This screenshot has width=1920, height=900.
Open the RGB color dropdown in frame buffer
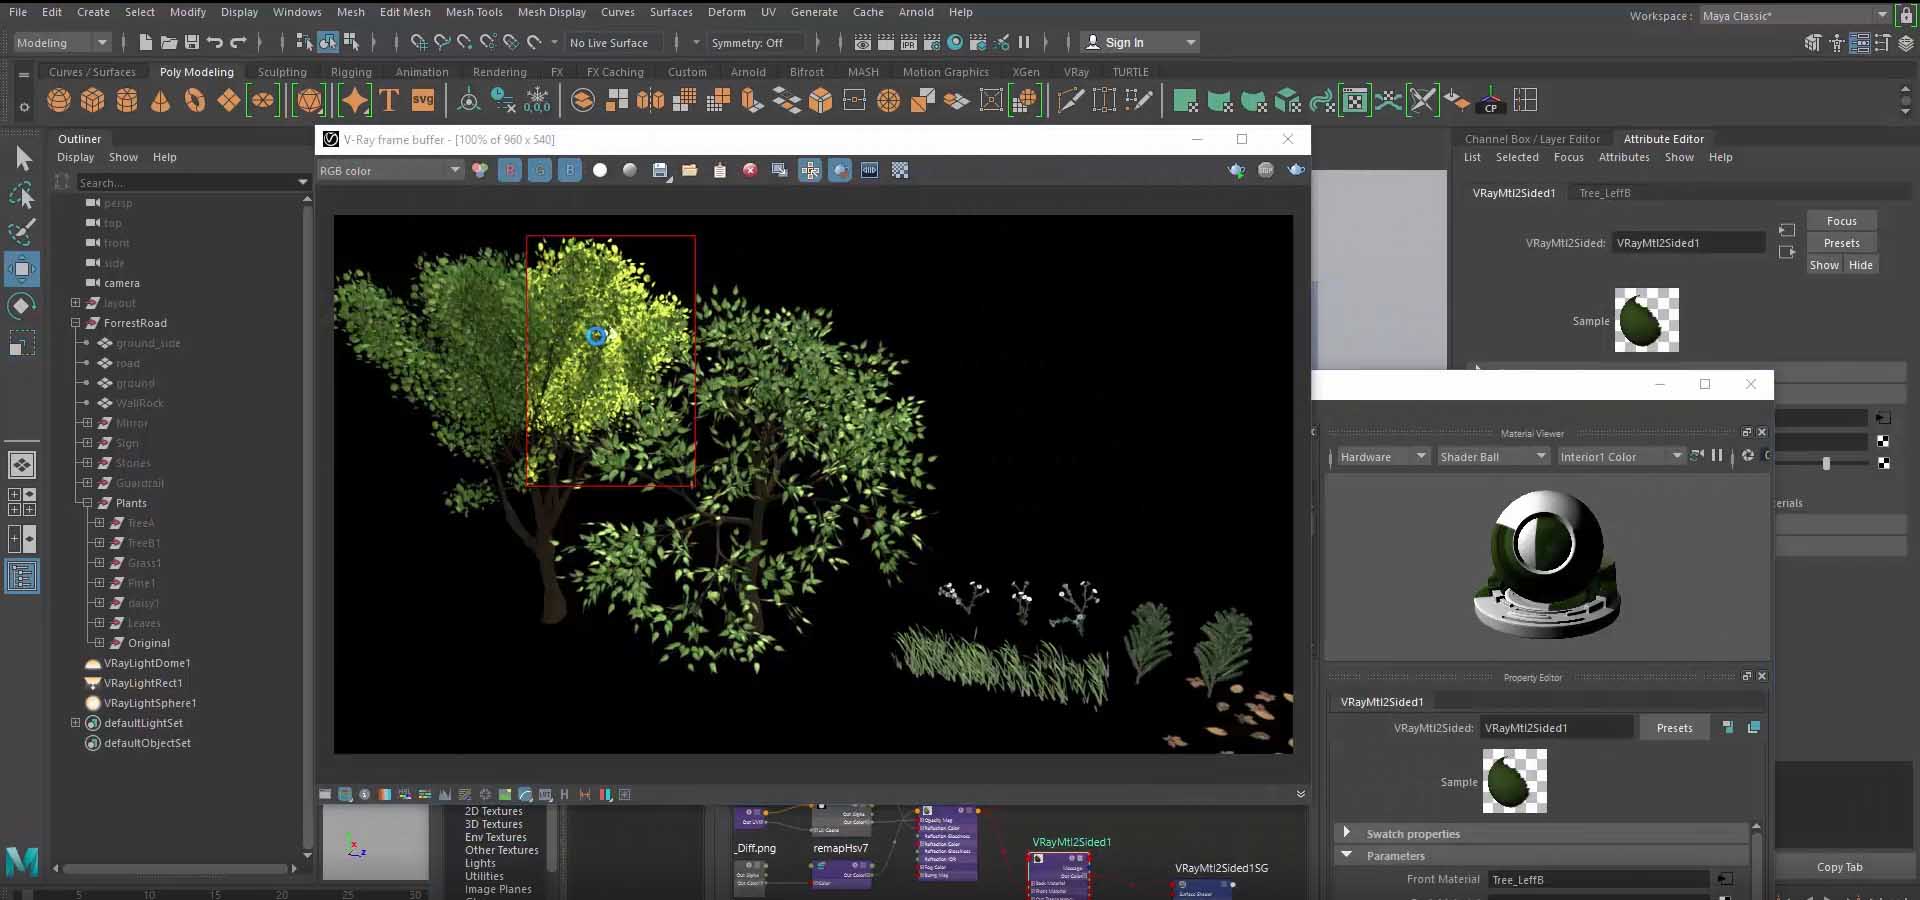(x=390, y=170)
